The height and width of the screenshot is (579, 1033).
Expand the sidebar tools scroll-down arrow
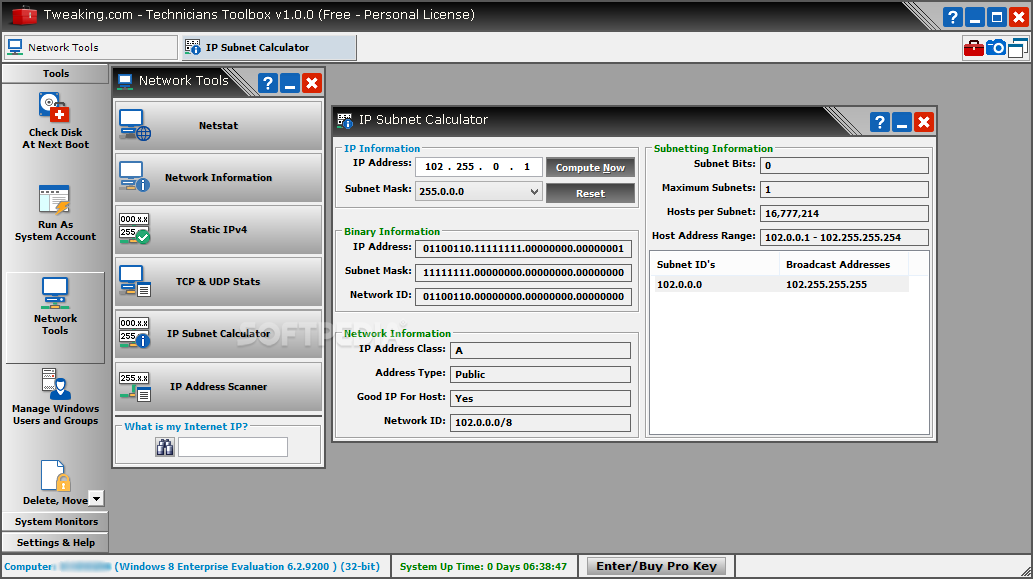pyautogui.click(x=96, y=499)
